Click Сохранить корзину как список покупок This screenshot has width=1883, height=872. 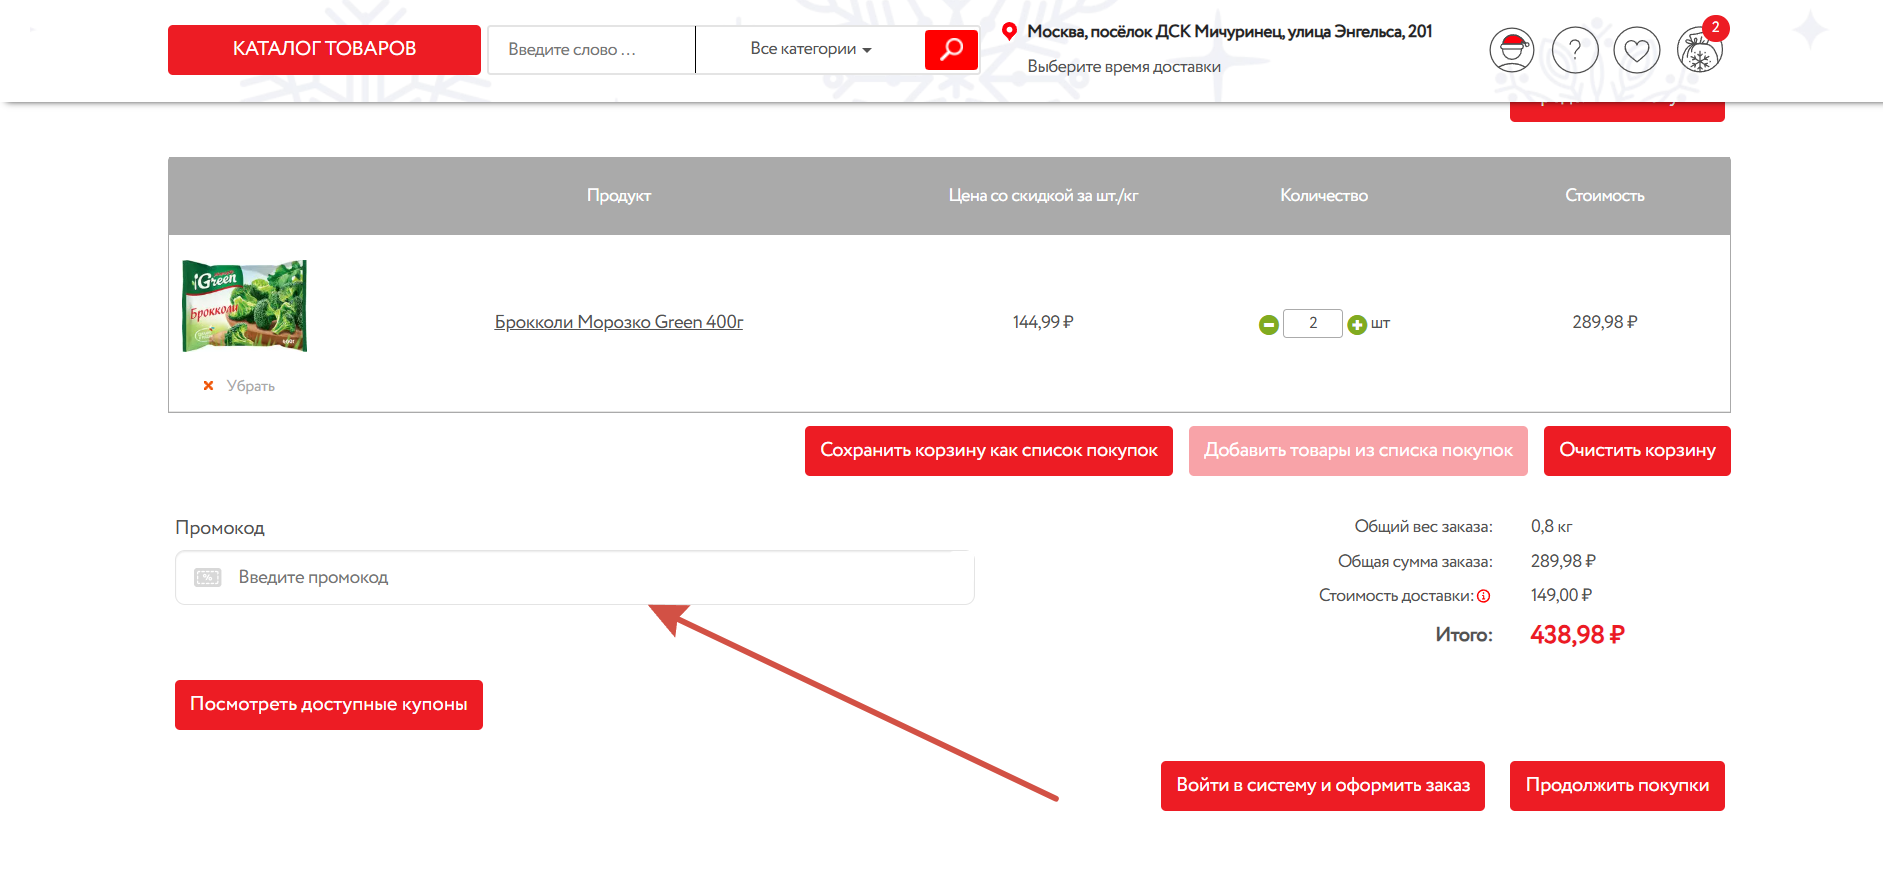[989, 451]
